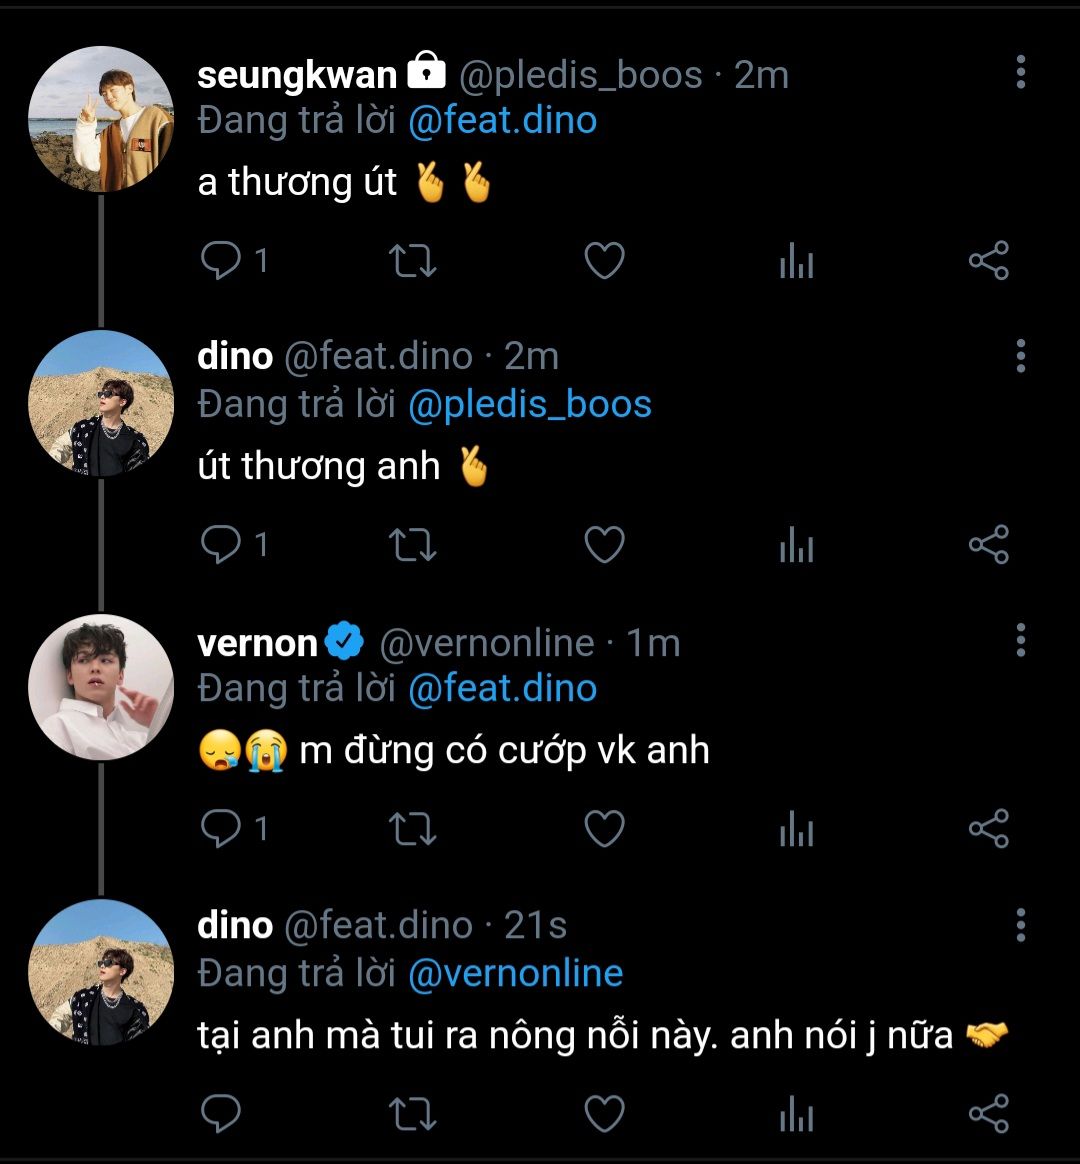View analytics for dino's latest 21s tweet
This screenshot has width=1080, height=1164.
coord(796,1113)
